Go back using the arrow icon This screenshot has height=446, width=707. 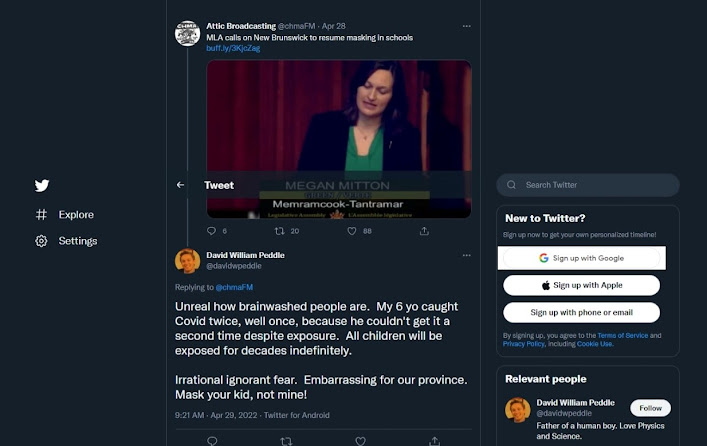[181, 185]
